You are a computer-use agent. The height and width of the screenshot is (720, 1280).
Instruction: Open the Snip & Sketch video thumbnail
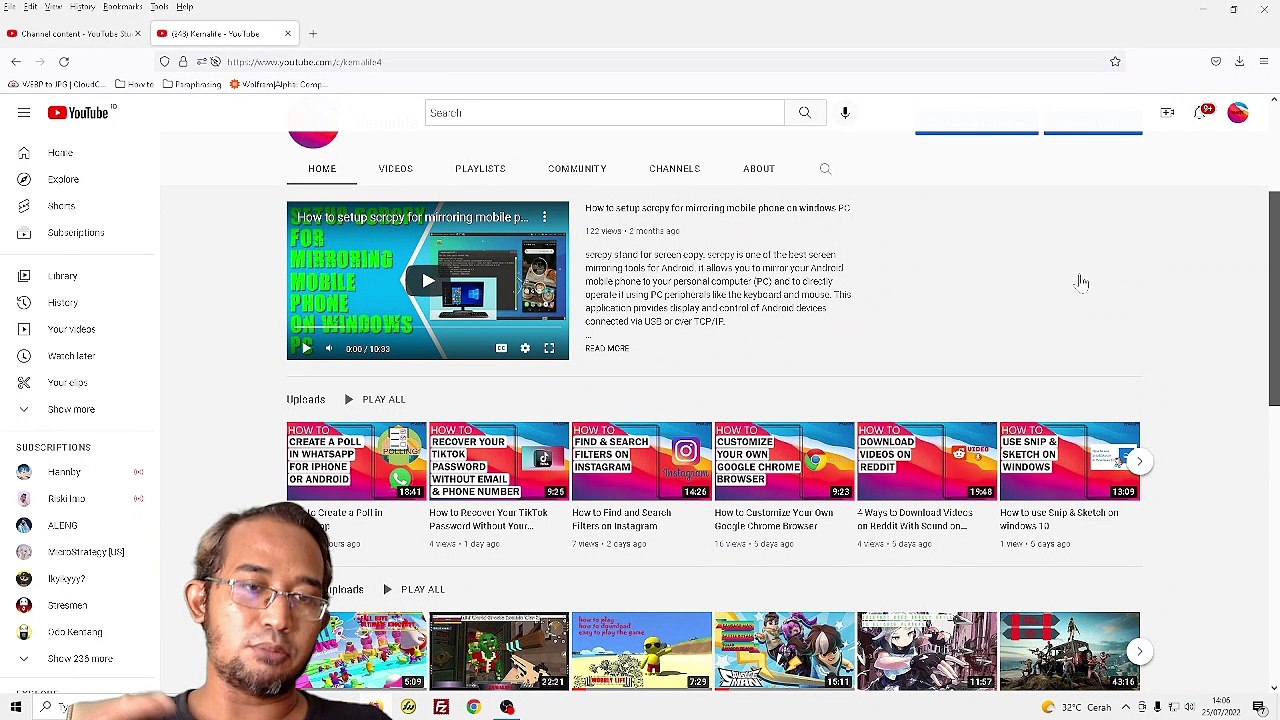click(x=1069, y=461)
